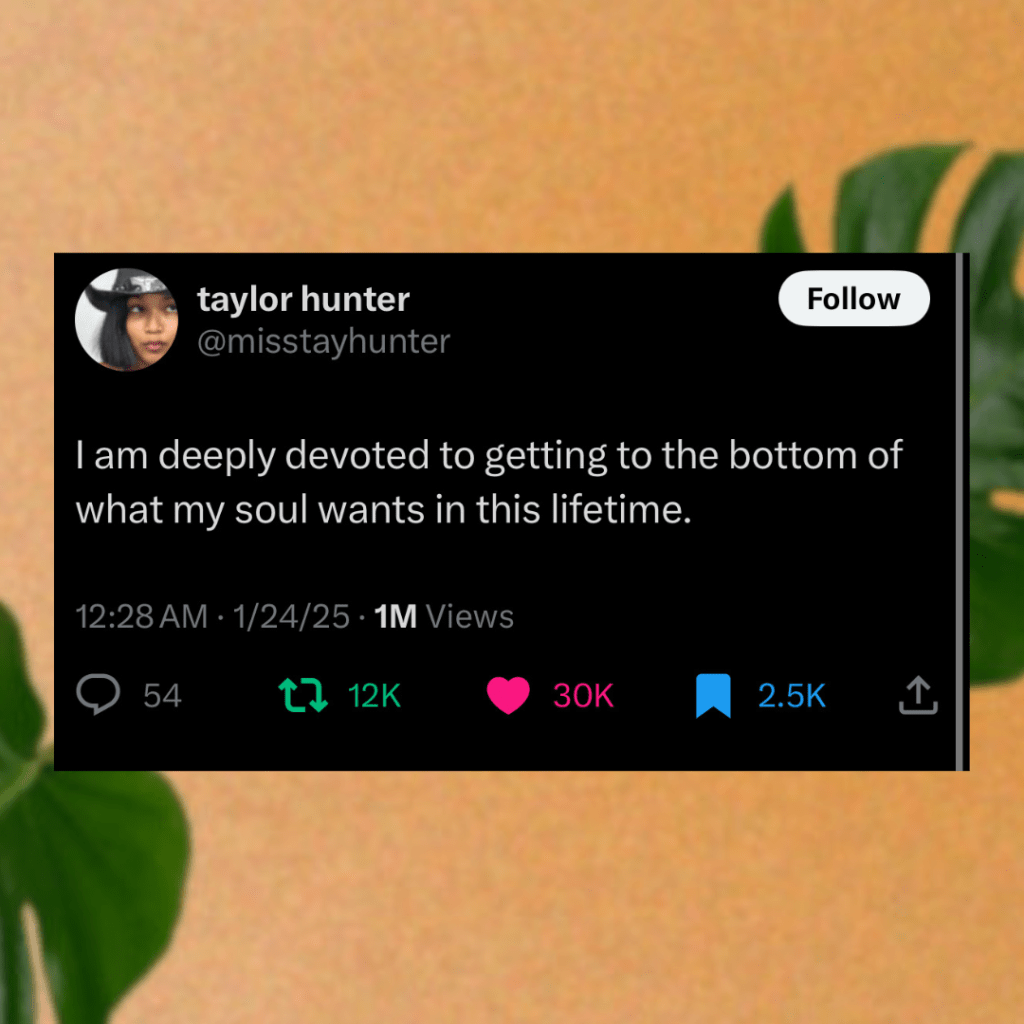Like the tweet with the pink heart

[508, 696]
